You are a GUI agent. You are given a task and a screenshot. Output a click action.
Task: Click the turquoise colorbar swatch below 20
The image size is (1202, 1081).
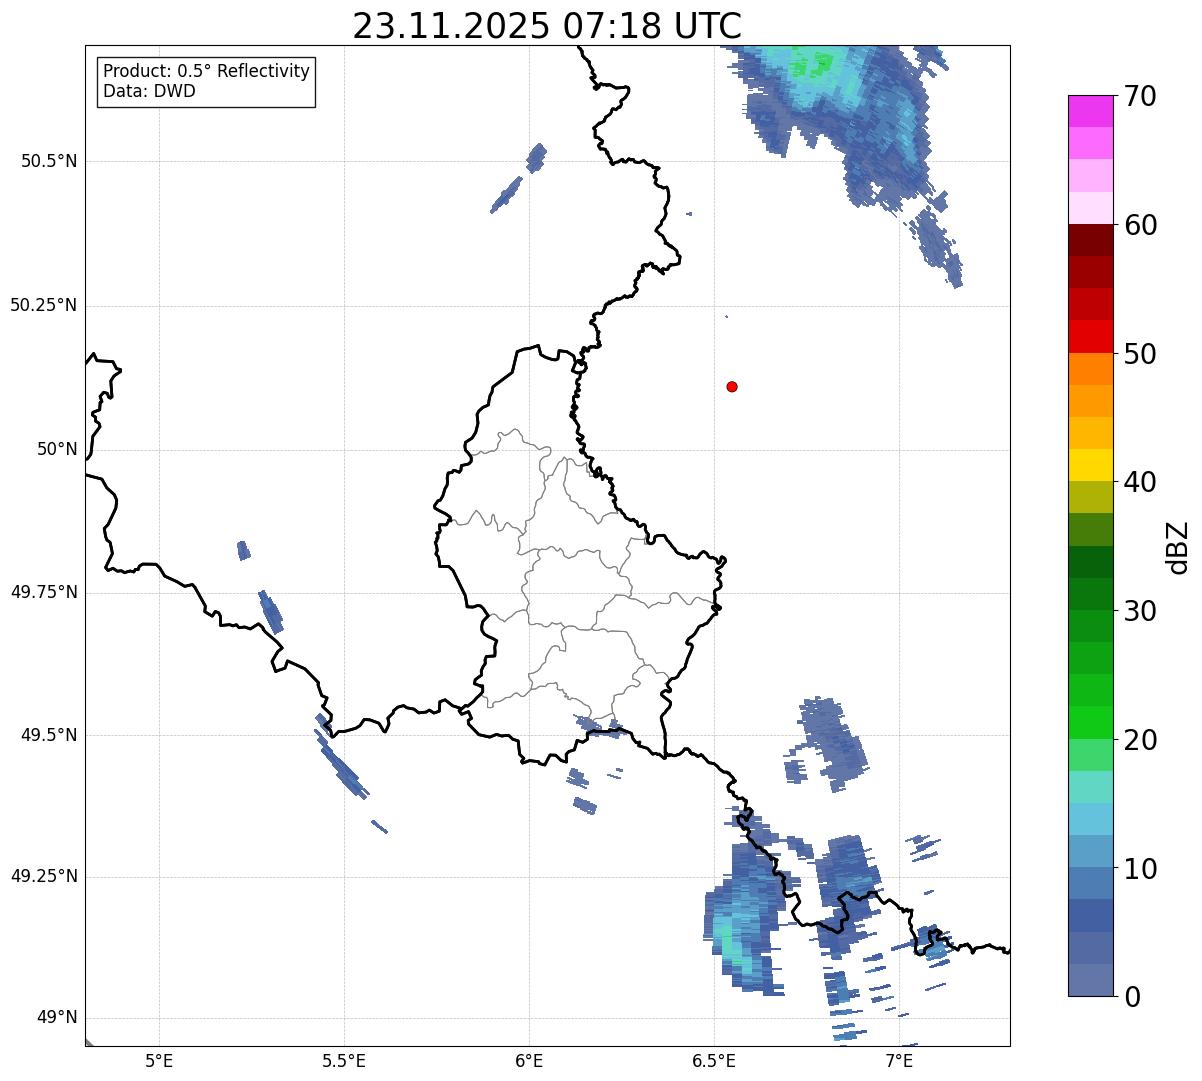click(x=1091, y=787)
